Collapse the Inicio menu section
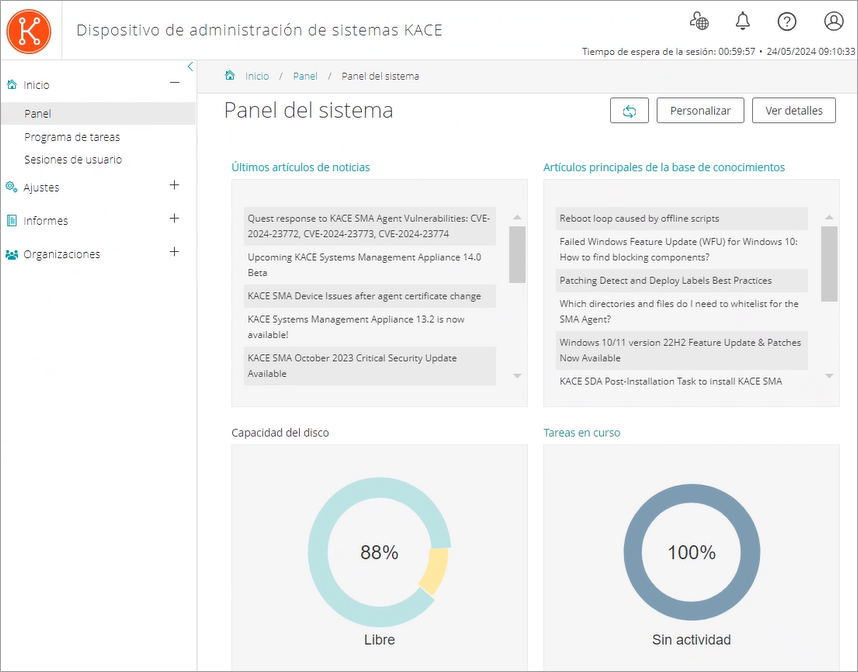Viewport: 858px width, 672px height. click(x=174, y=84)
